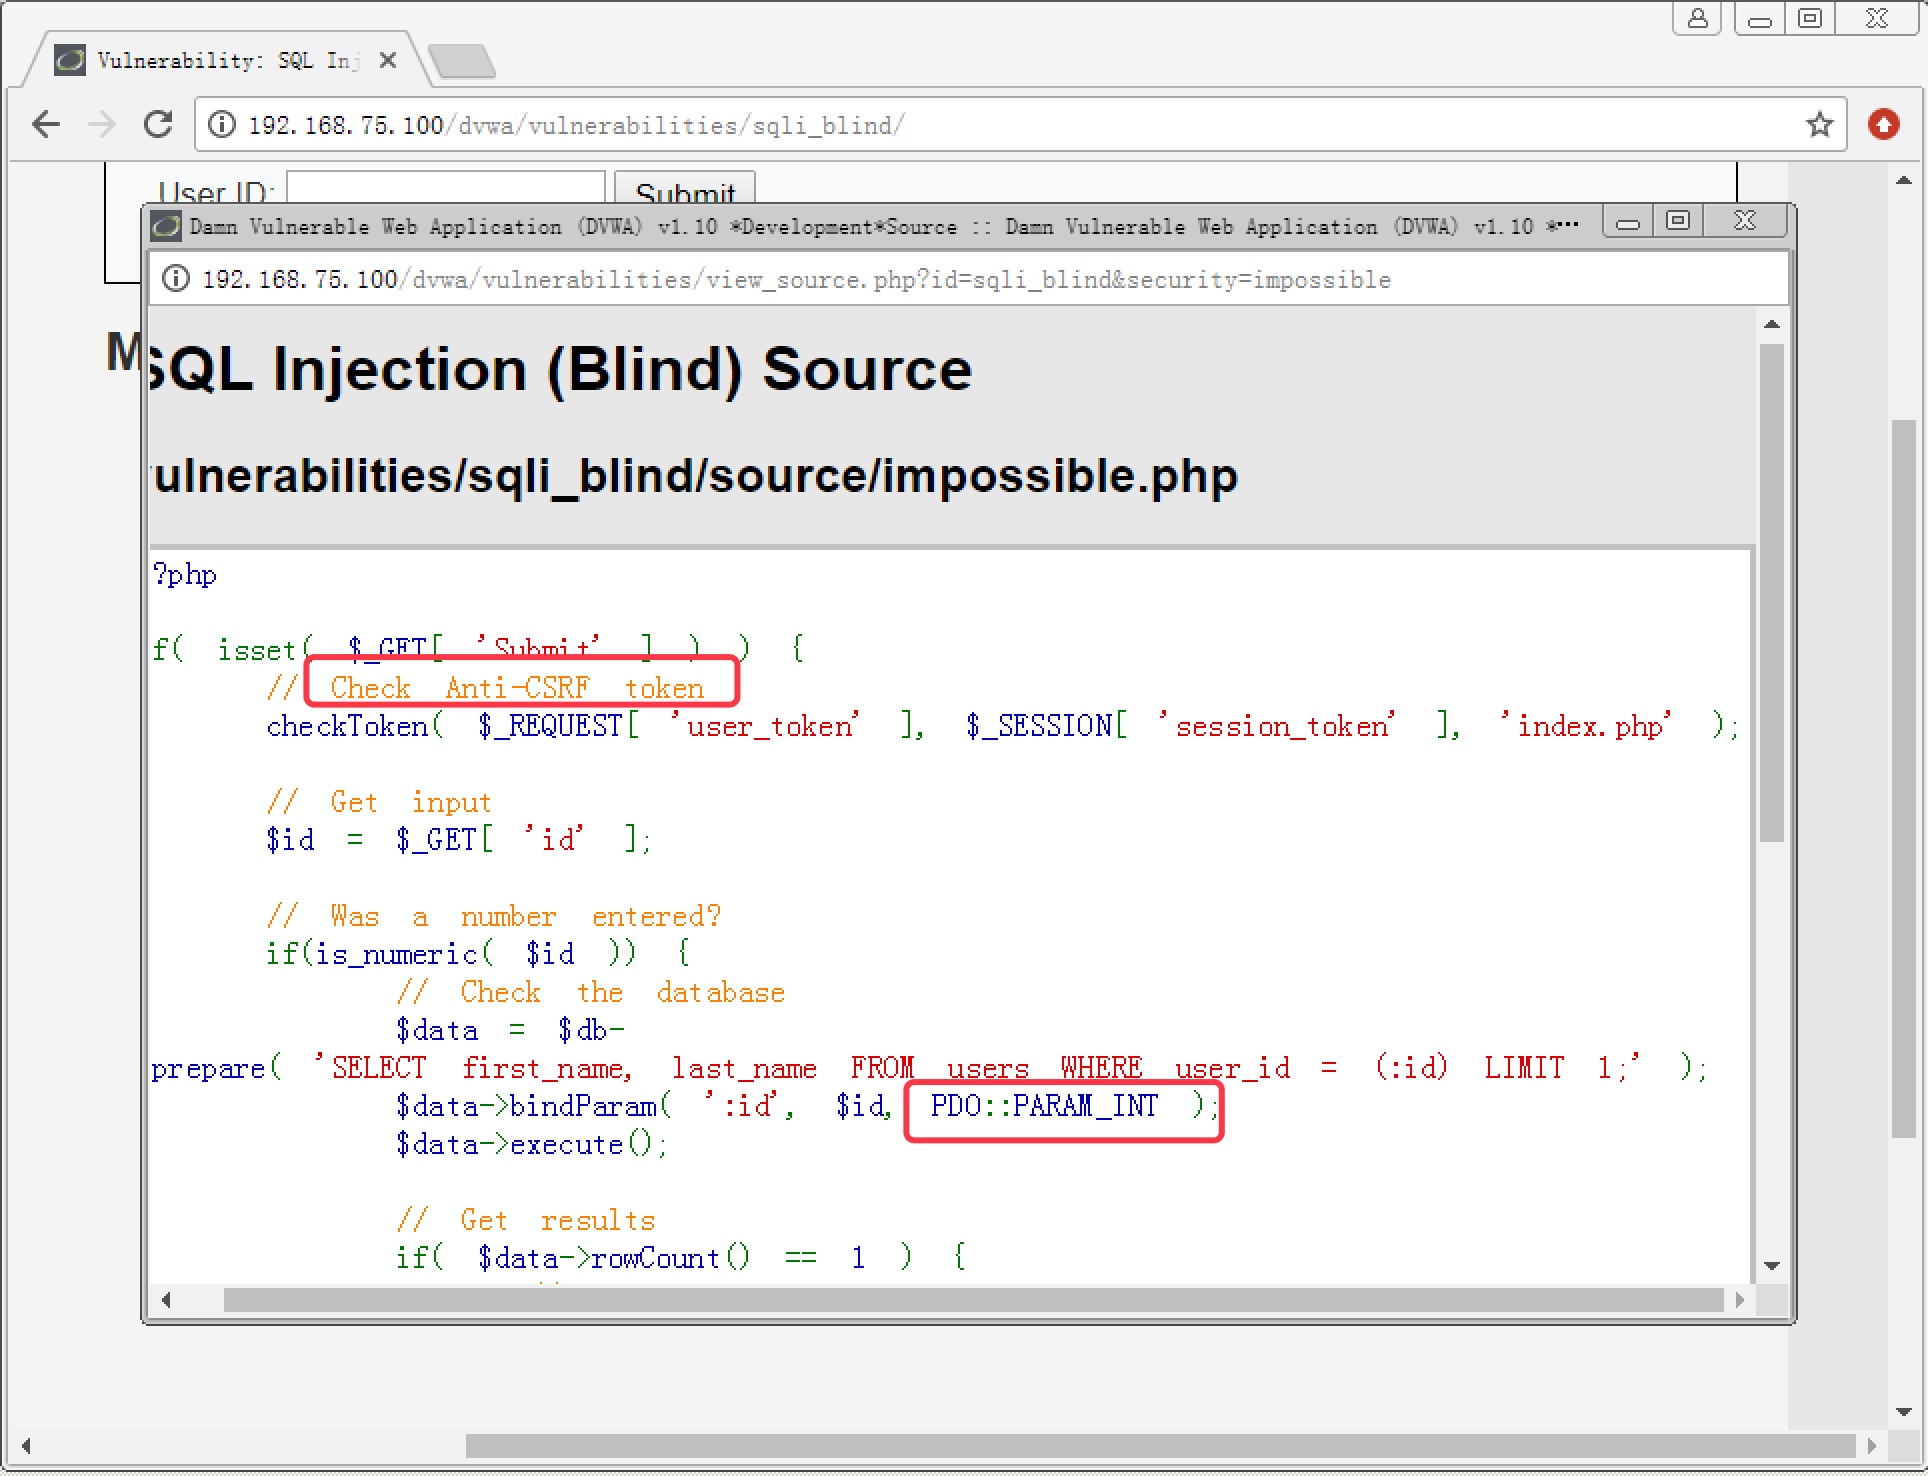This screenshot has height=1476, width=1928.
Task: Click popup vertical scrollbar down arrow
Action: point(1772,1266)
